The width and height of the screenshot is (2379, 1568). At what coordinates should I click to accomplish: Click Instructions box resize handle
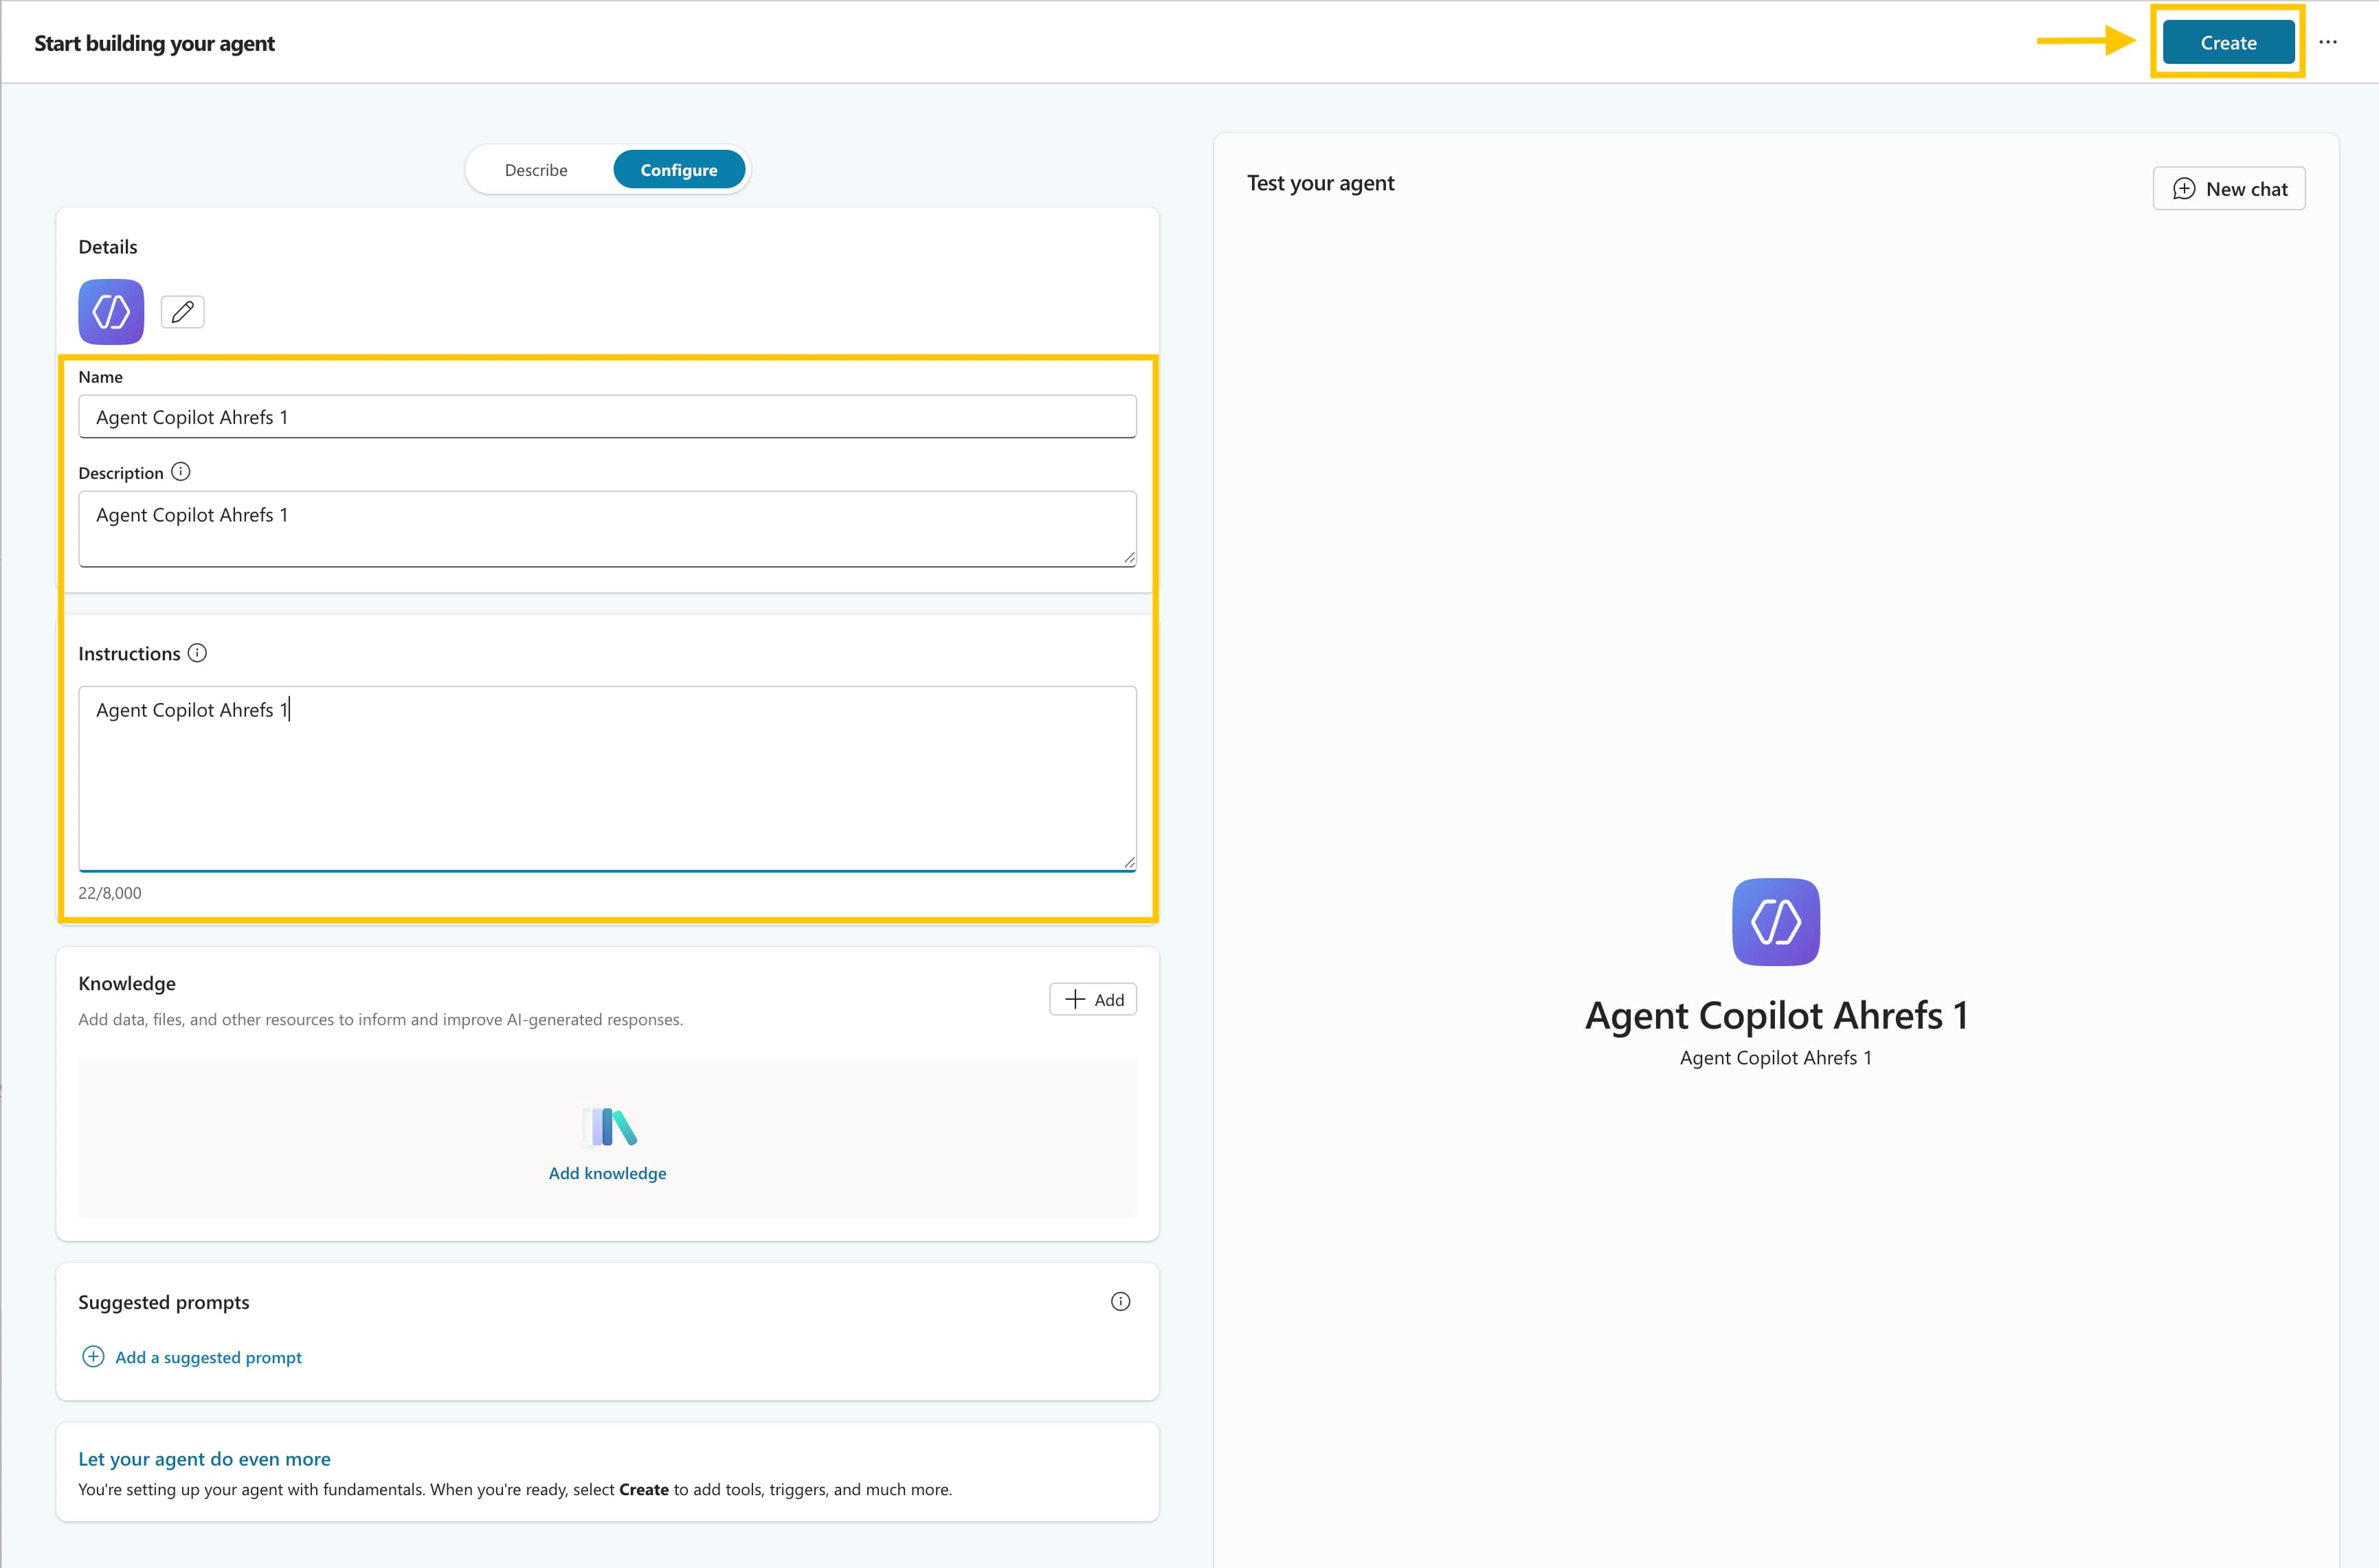pyautogui.click(x=1129, y=862)
